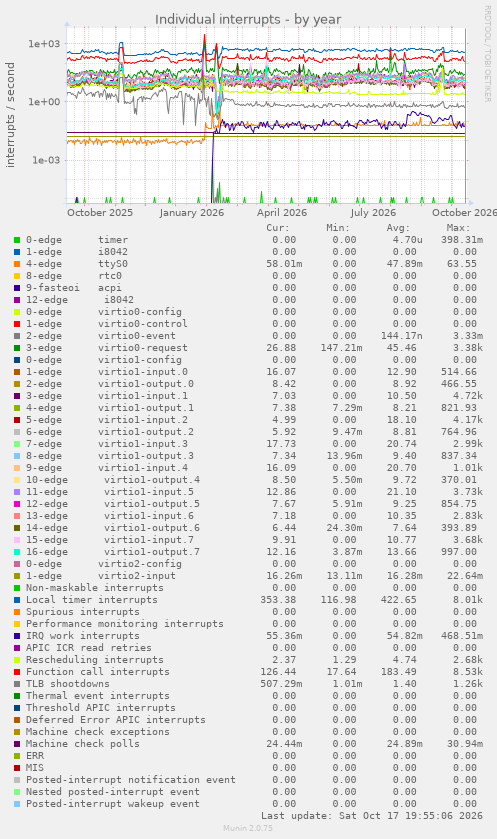Click the 'virtio0-event' legend label

point(136,336)
